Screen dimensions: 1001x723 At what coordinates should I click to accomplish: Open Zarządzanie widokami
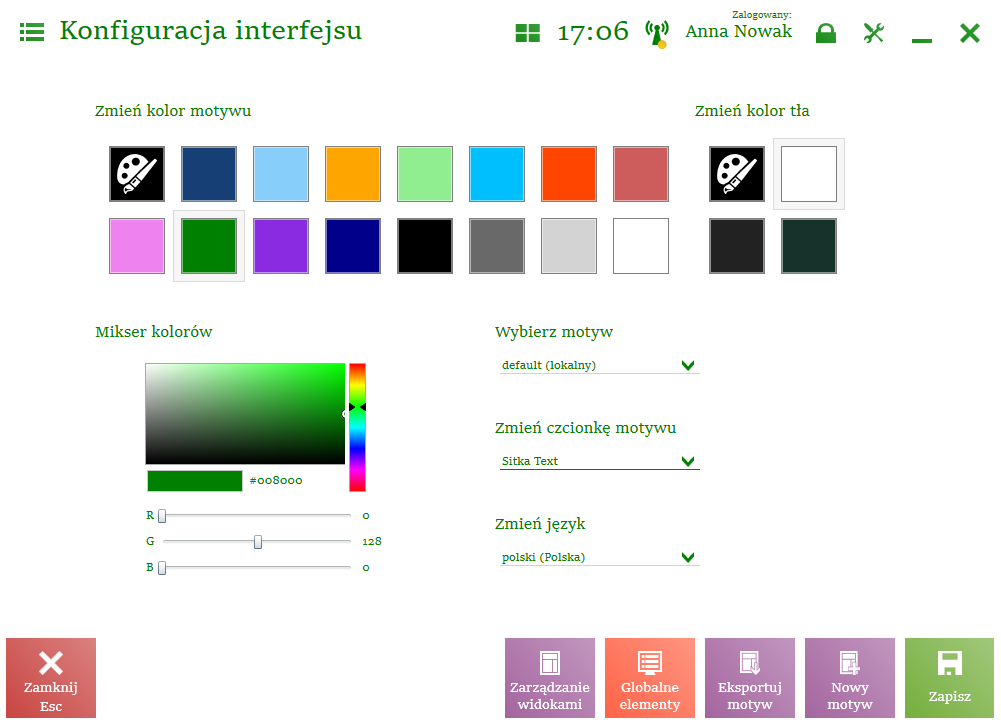point(550,678)
